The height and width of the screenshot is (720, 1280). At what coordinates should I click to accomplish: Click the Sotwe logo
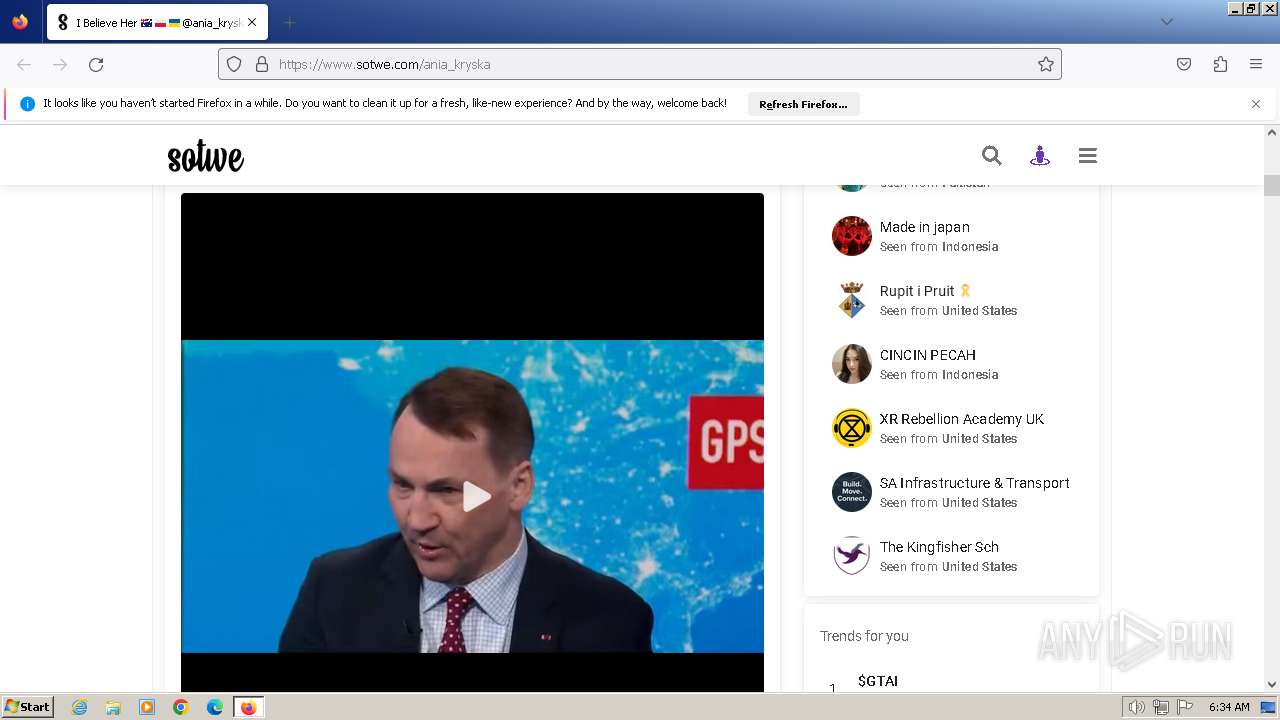(x=205, y=157)
